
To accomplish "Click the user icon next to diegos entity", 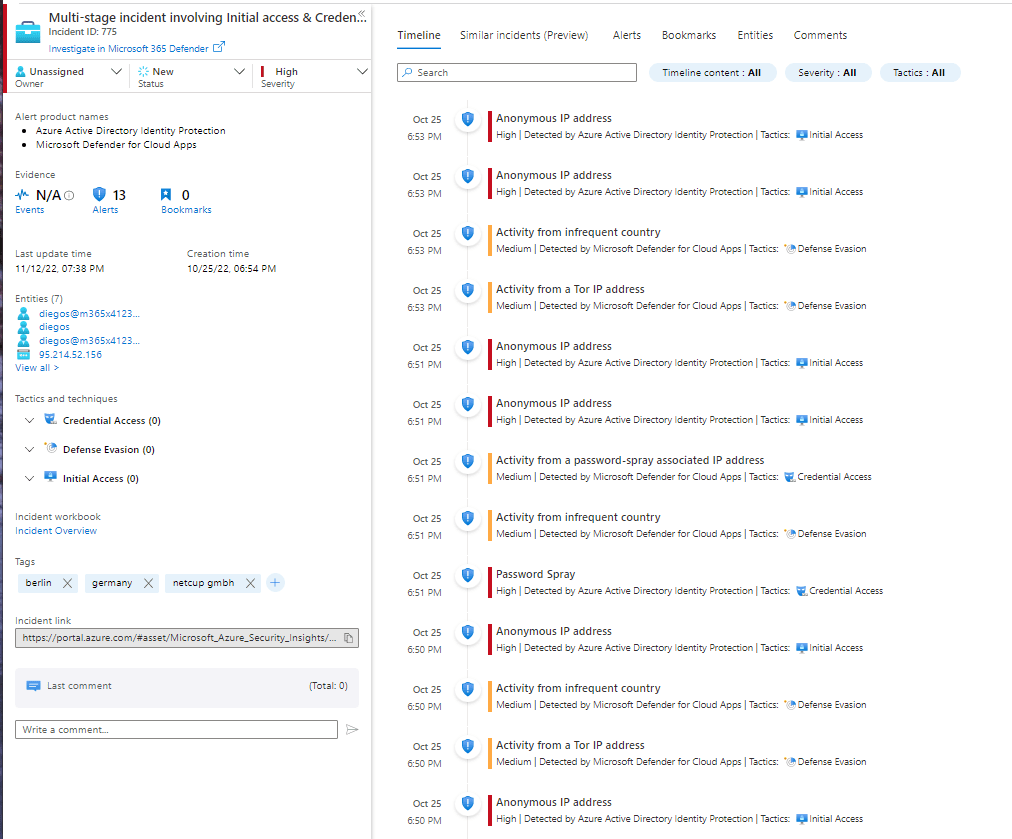I will pos(24,326).
